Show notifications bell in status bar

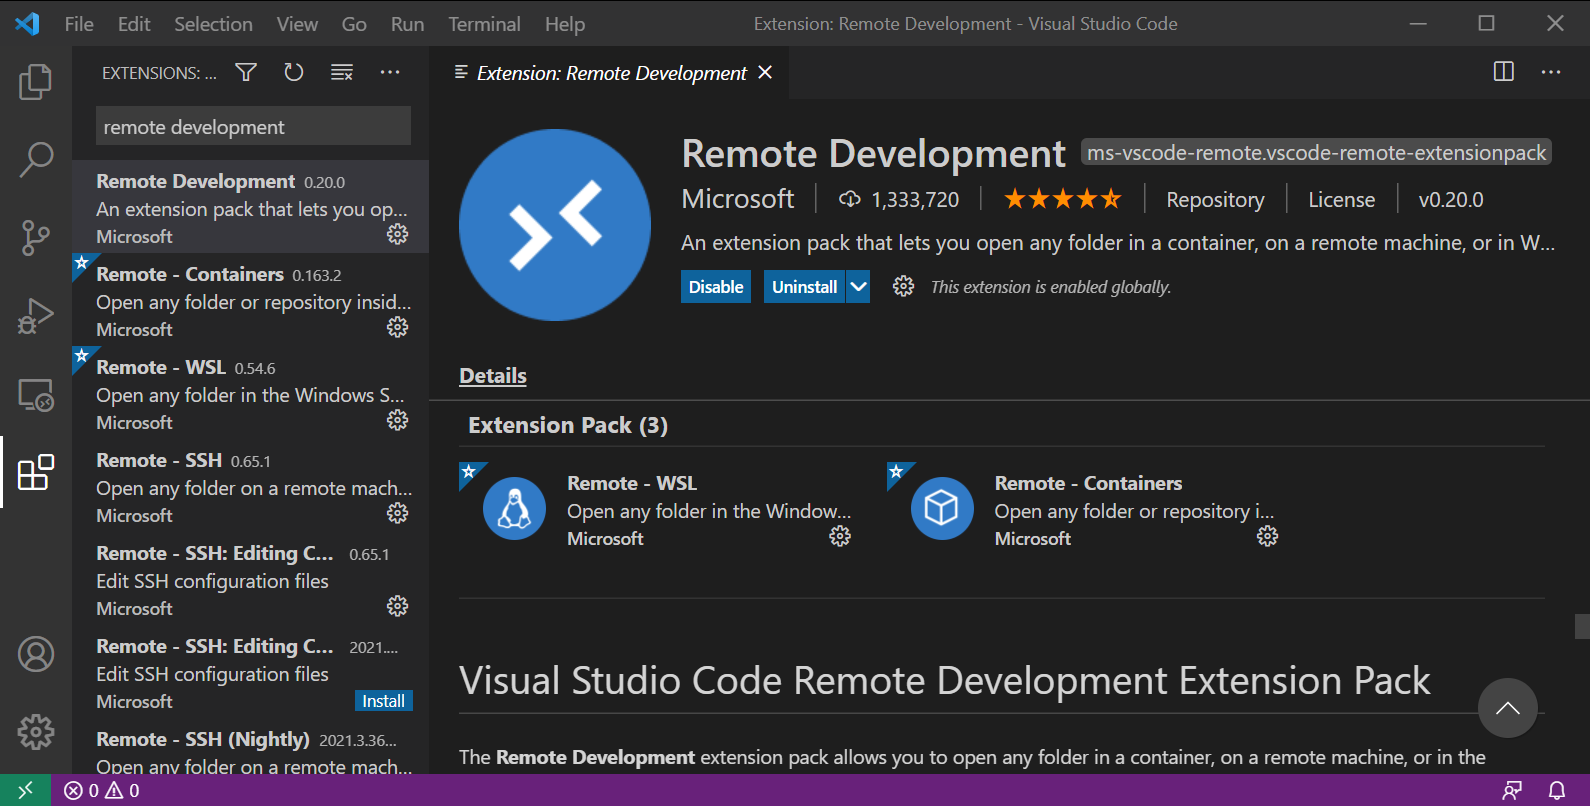1557,790
